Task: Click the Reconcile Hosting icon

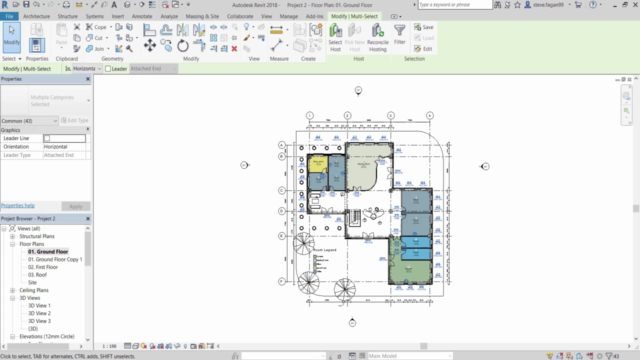Action: coord(378,37)
